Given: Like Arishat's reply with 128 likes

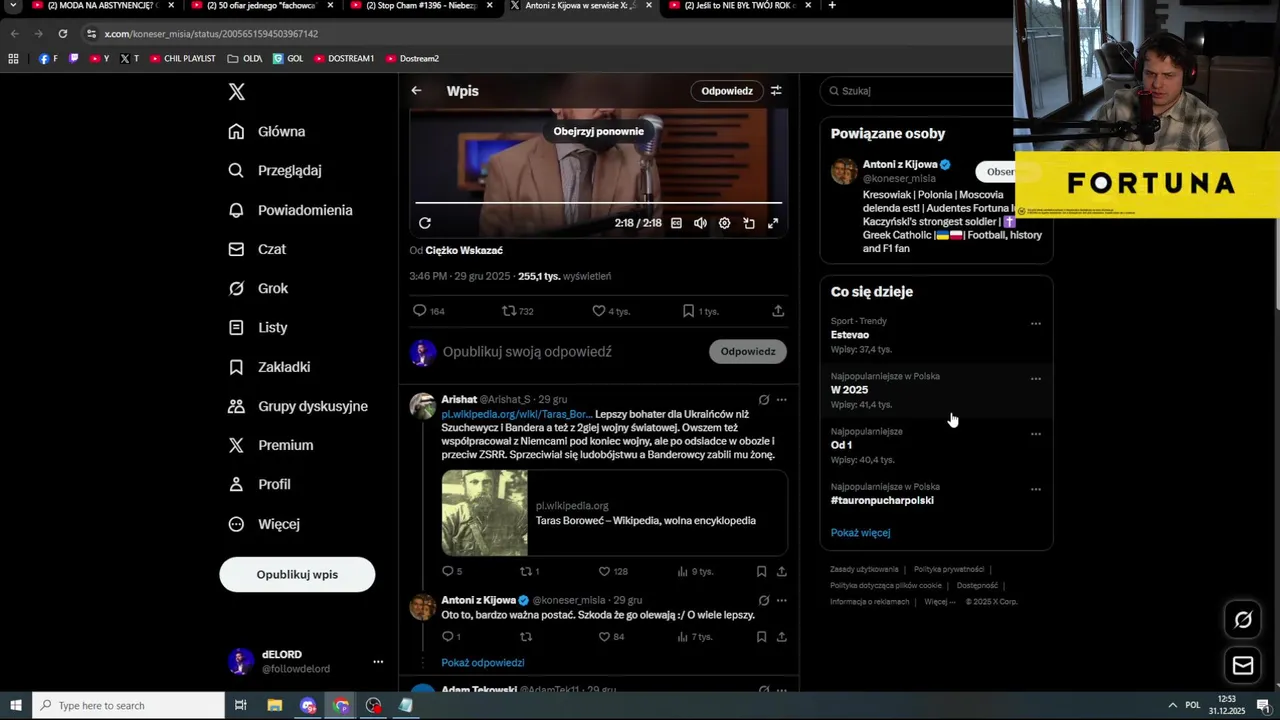Looking at the screenshot, I should coord(613,572).
